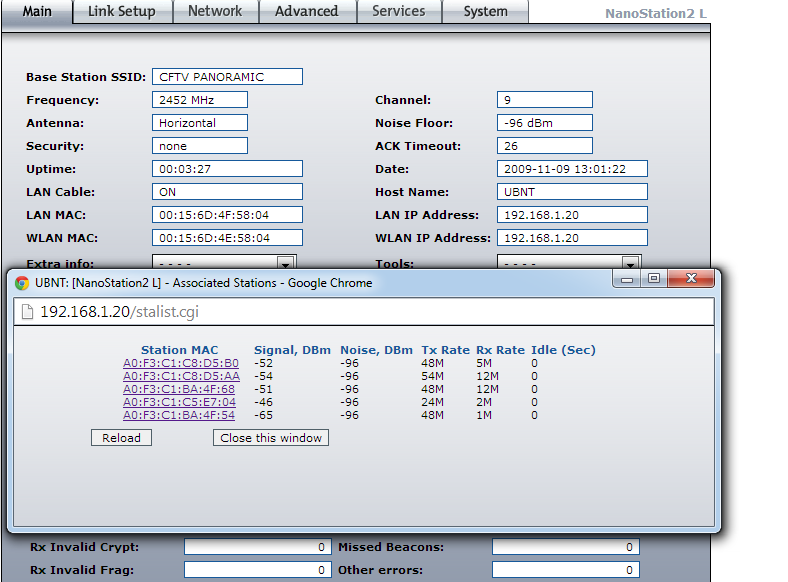Viewport: 788px width, 582px height.
Task: Open station A0:F3:C1:C8:D5:B0 link
Action: pos(181,363)
